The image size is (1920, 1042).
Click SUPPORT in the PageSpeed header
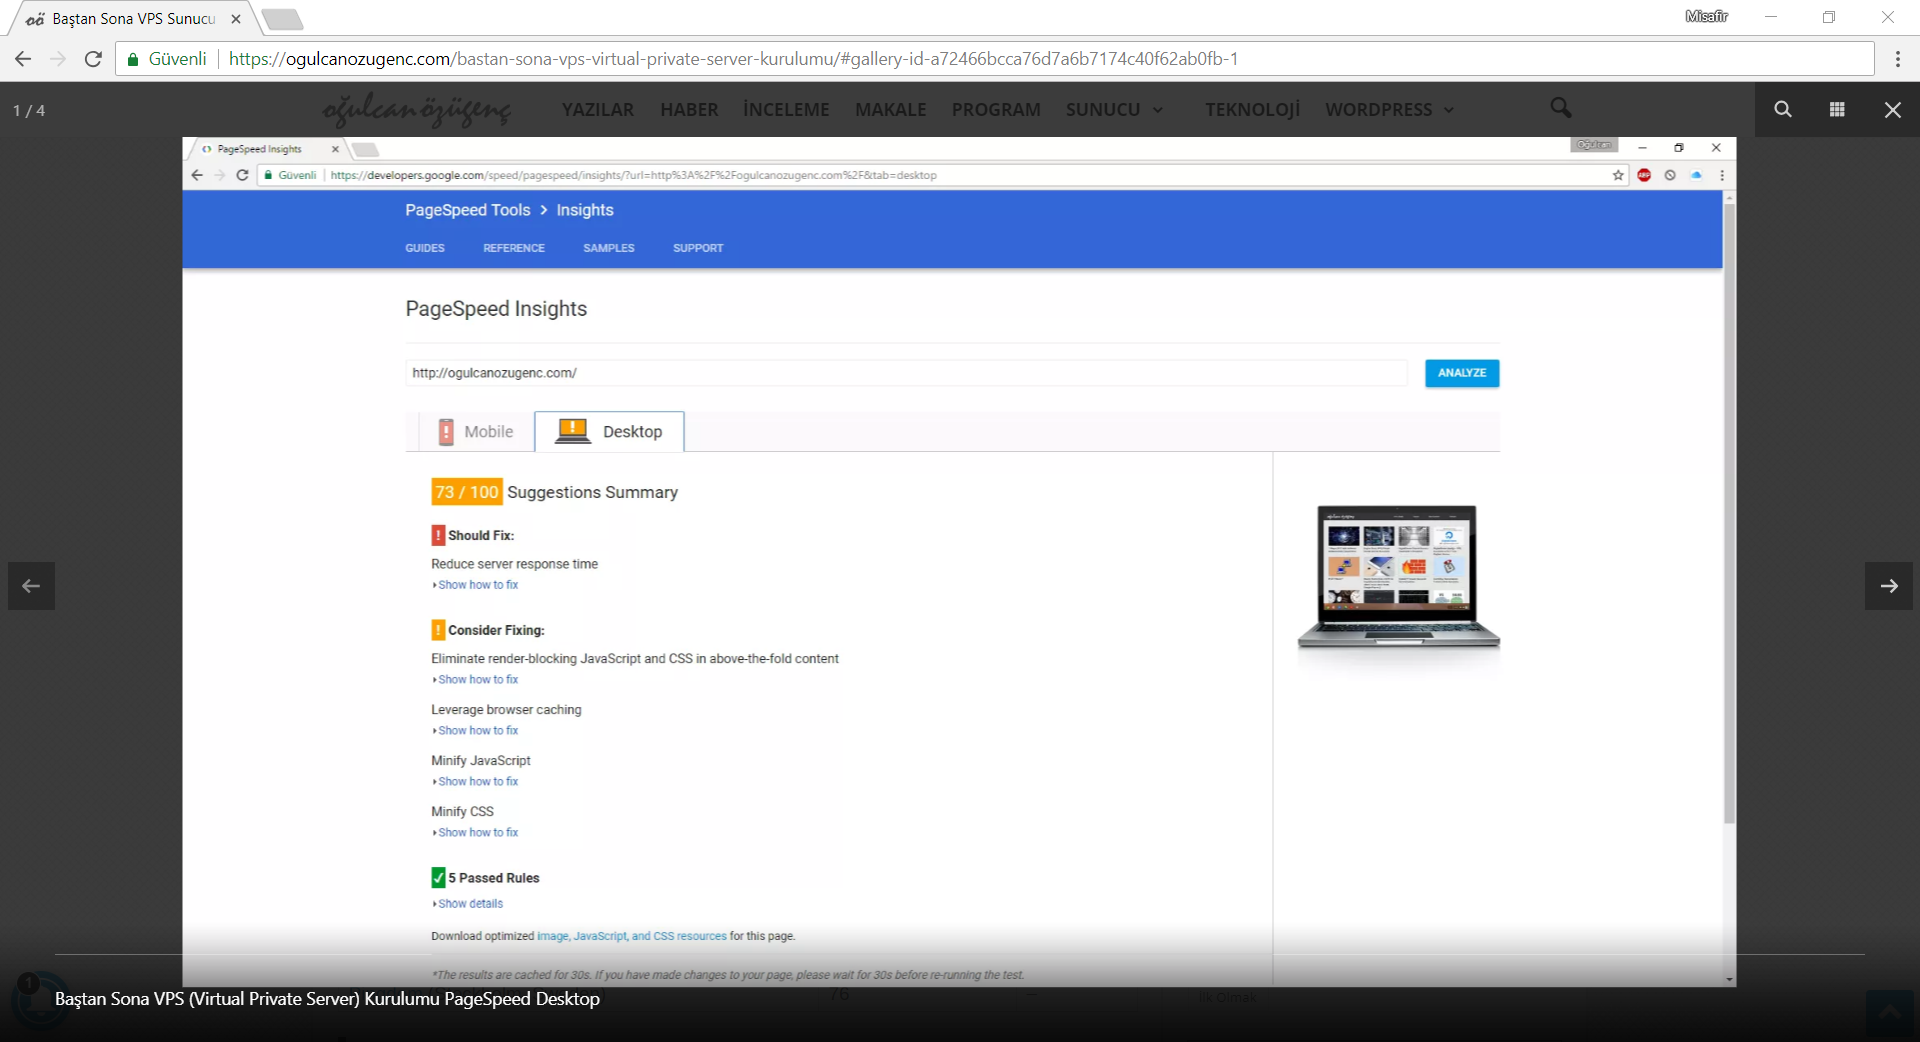click(x=698, y=248)
